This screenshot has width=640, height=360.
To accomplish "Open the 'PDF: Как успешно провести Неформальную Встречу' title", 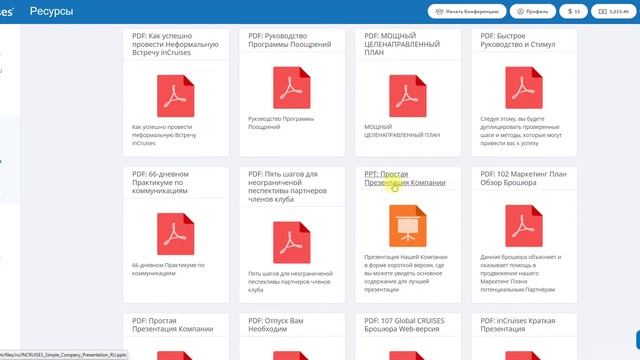I will coord(175,44).
